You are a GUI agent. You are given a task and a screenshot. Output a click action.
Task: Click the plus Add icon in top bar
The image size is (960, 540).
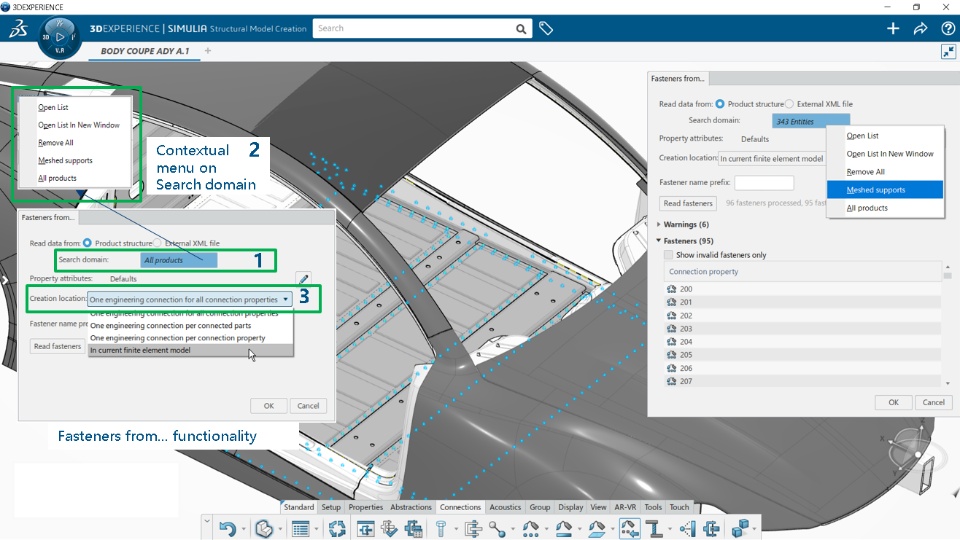[x=893, y=28]
